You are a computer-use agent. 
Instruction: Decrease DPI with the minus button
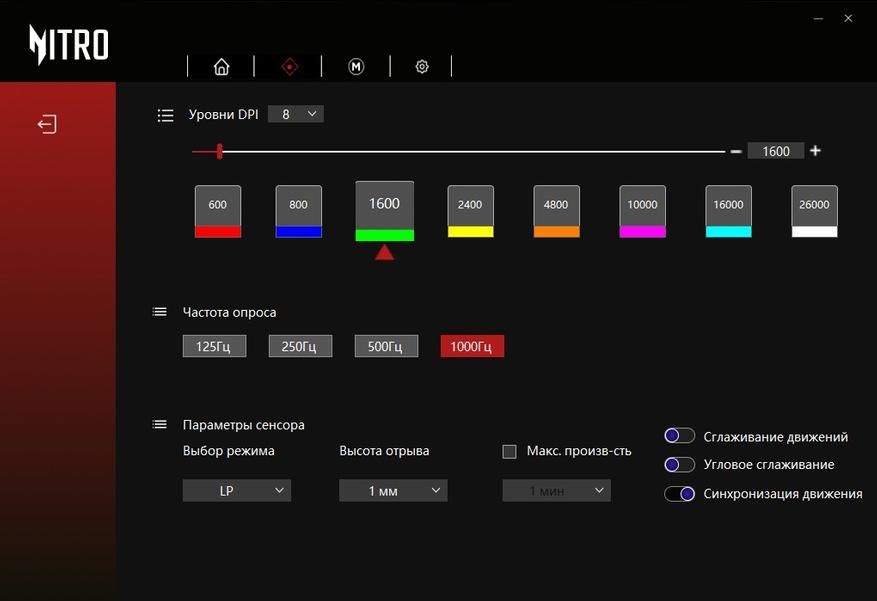coord(736,152)
